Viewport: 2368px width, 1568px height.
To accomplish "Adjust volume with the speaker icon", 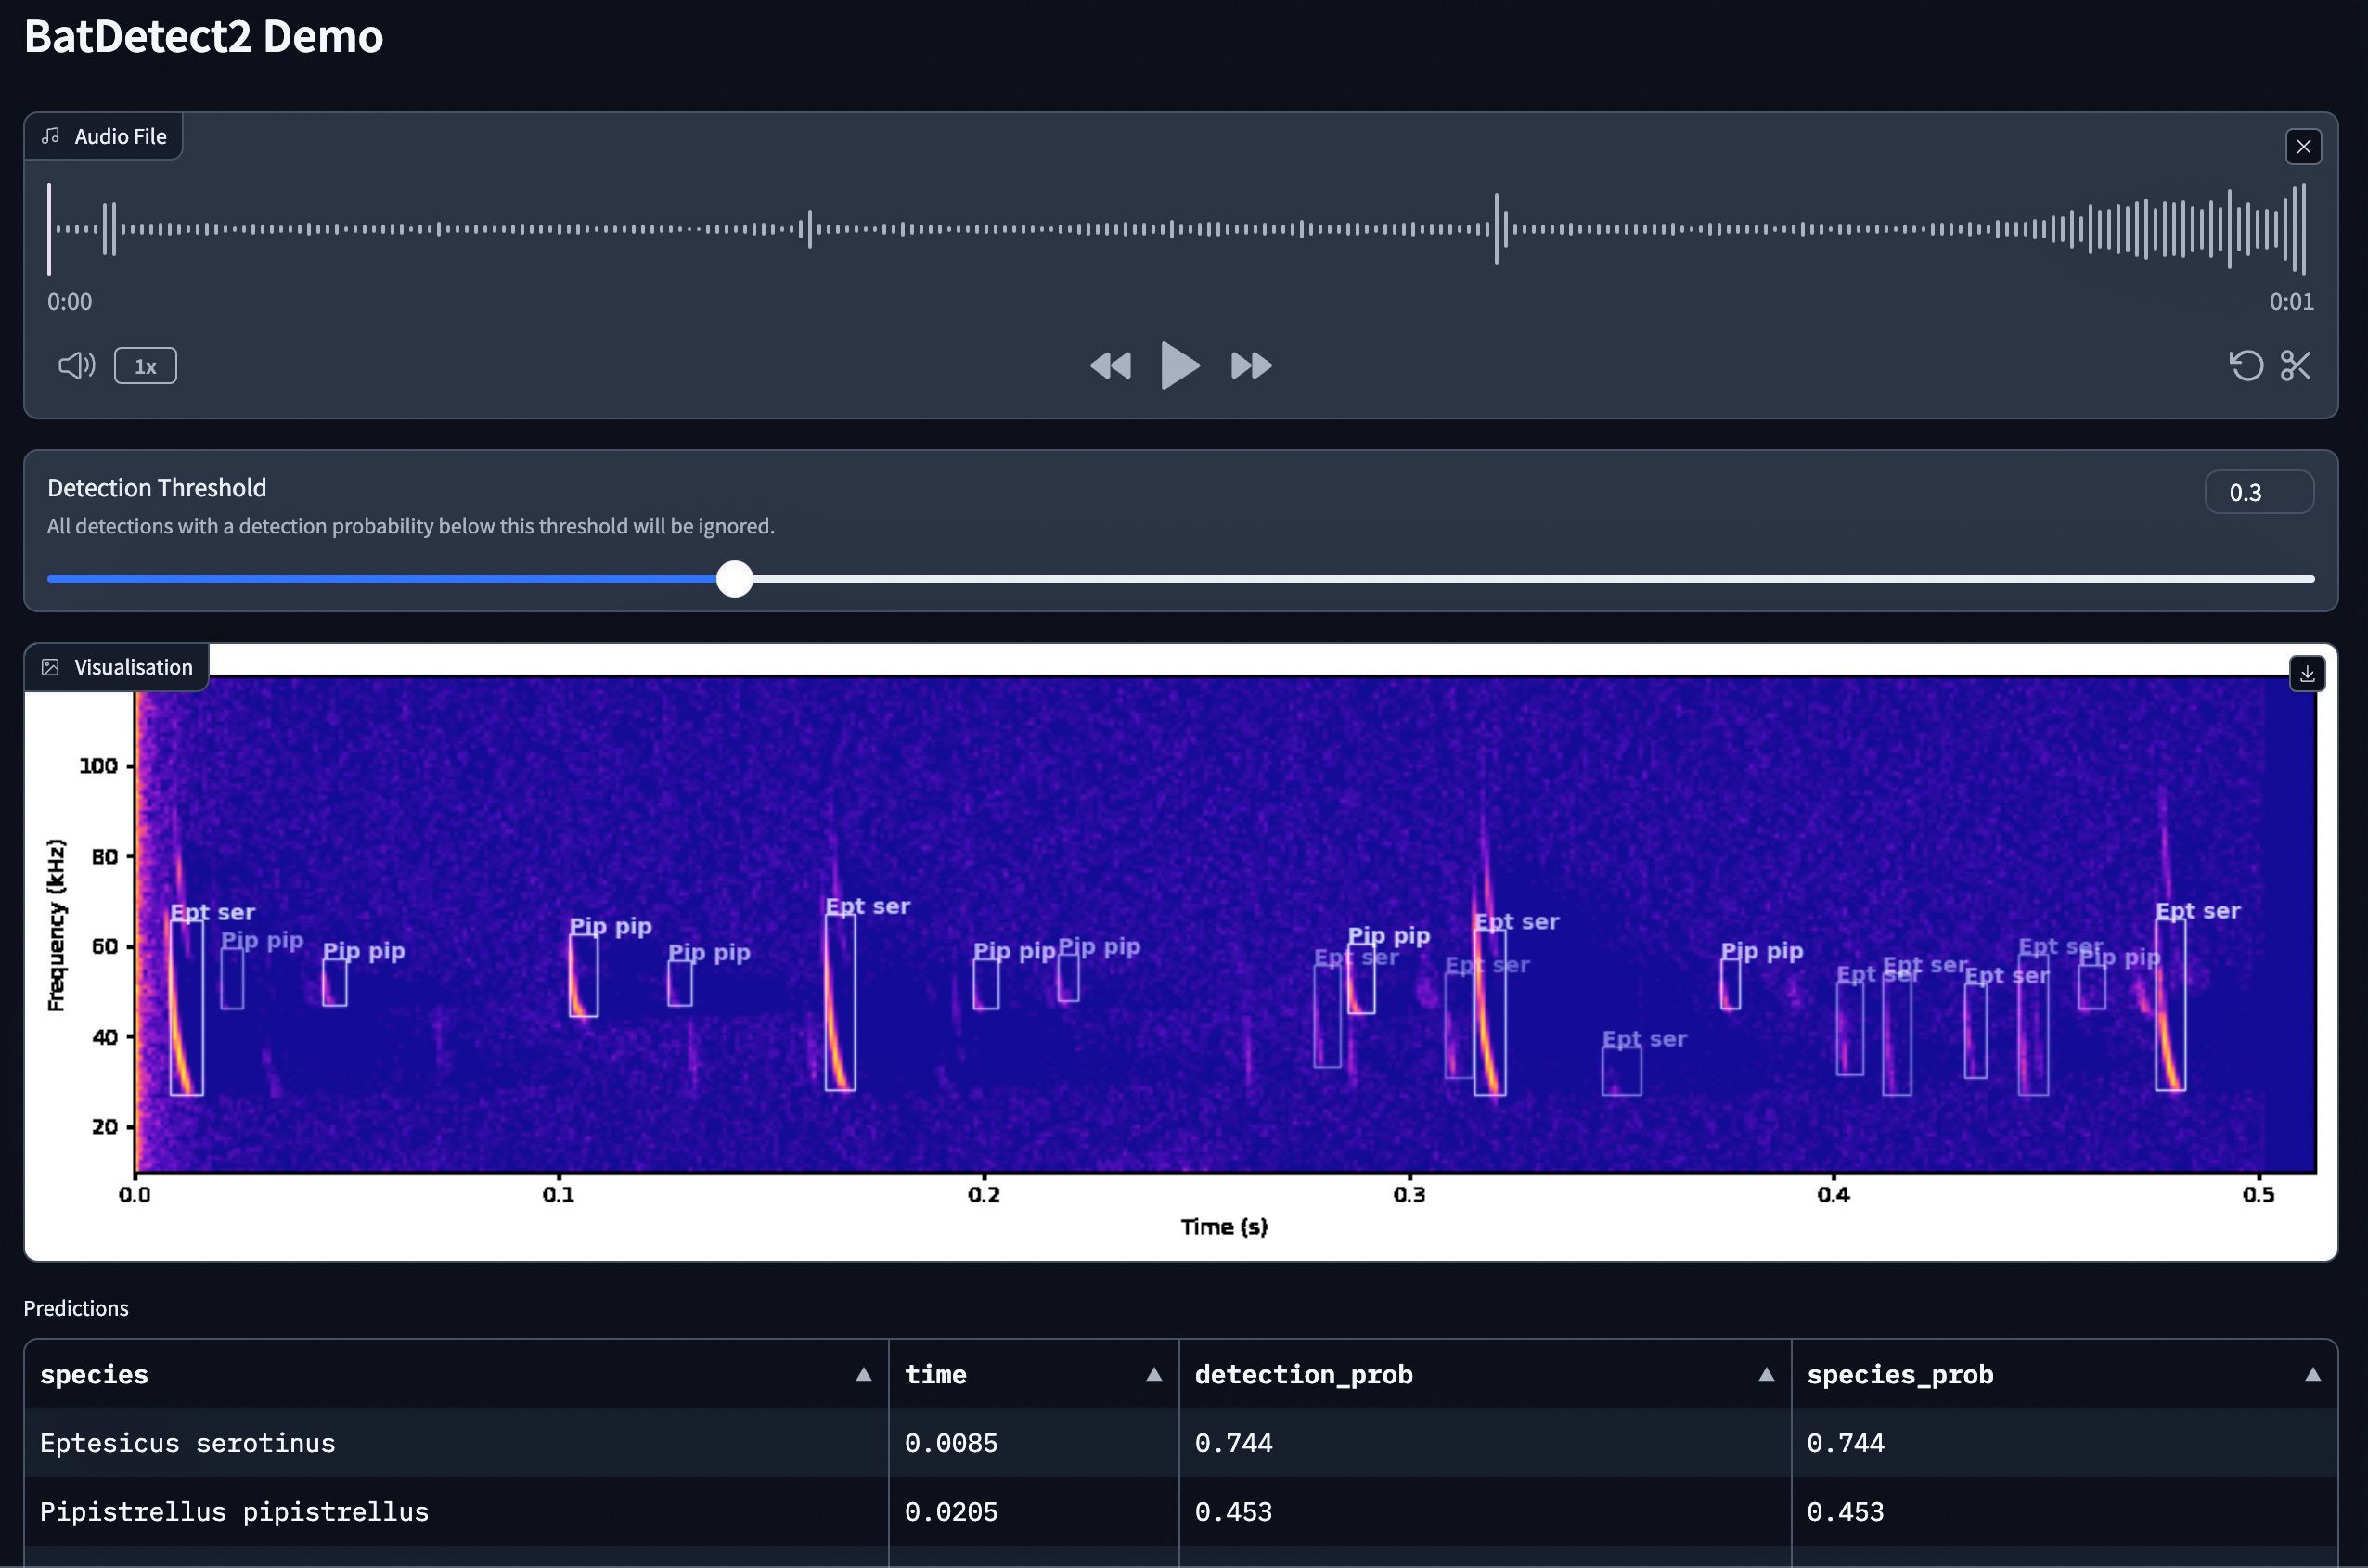I will click(77, 365).
